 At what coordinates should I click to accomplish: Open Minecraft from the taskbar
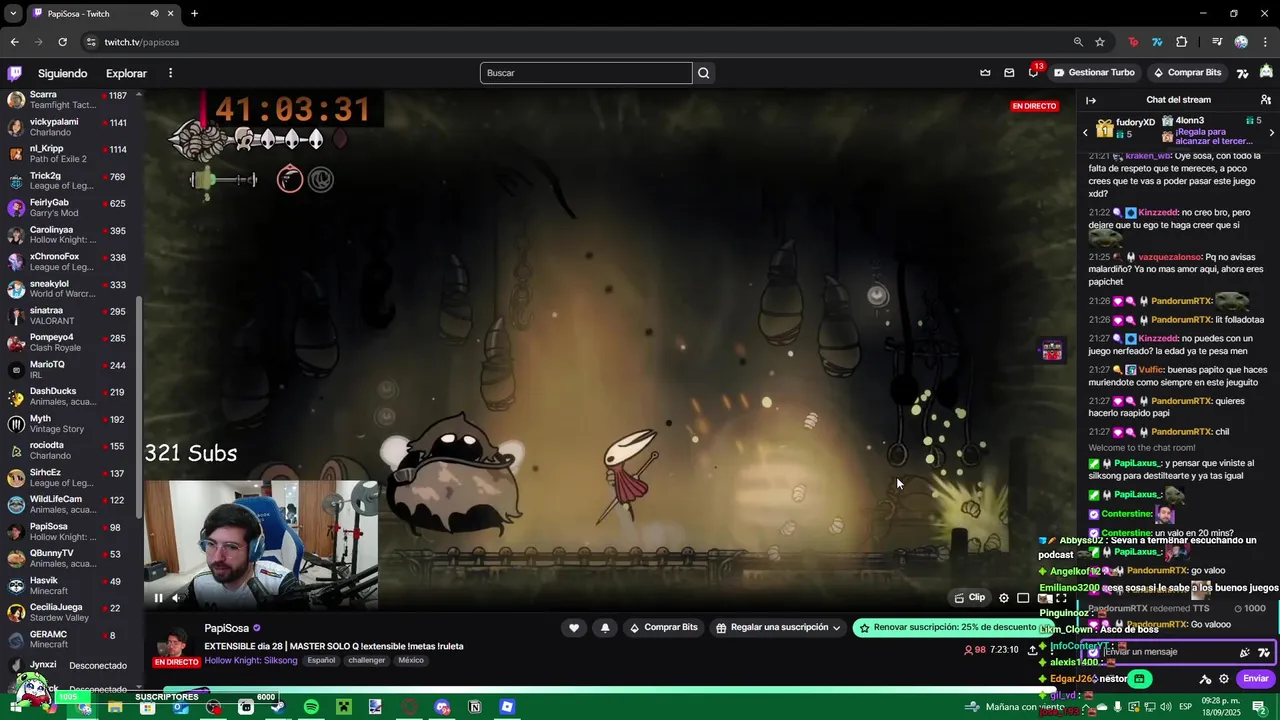[343, 707]
